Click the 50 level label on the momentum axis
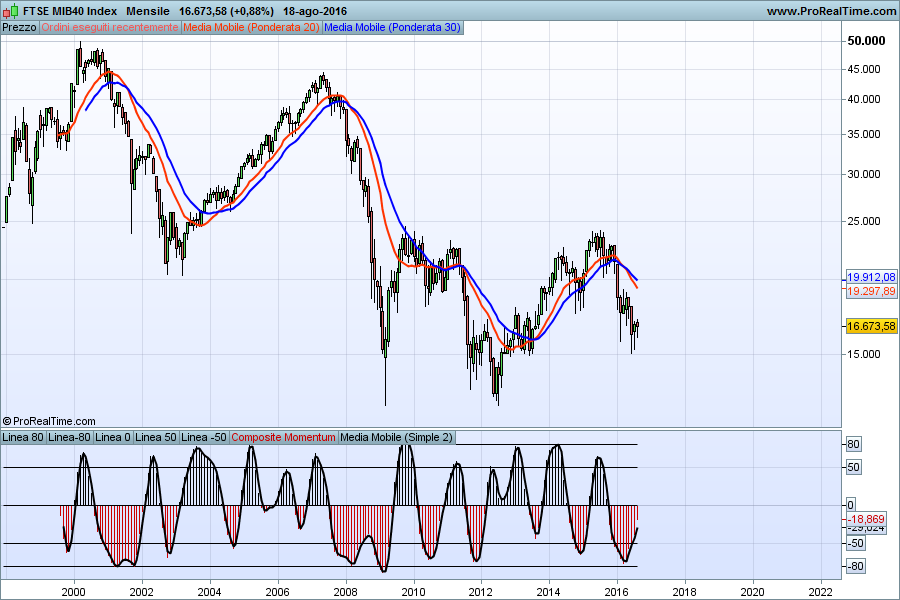The width and height of the screenshot is (900, 600). pyautogui.click(x=854, y=467)
